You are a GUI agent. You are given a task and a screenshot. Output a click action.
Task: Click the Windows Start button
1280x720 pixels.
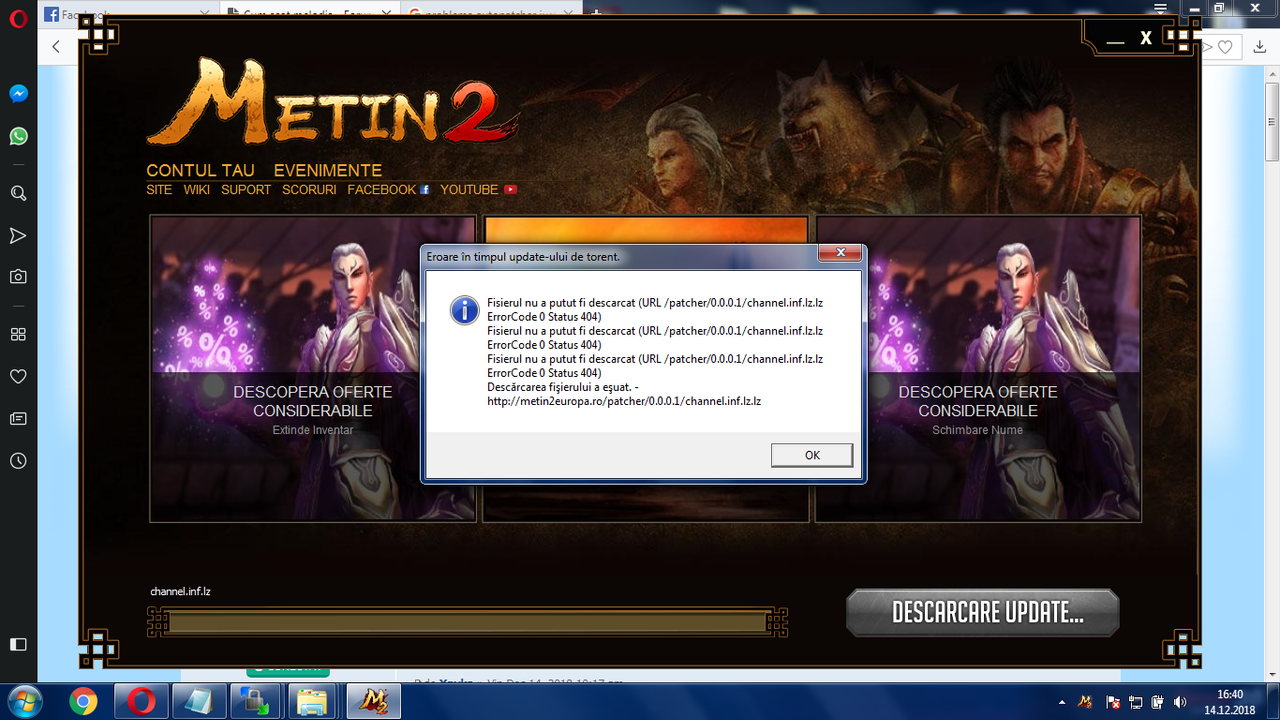[x=26, y=700]
